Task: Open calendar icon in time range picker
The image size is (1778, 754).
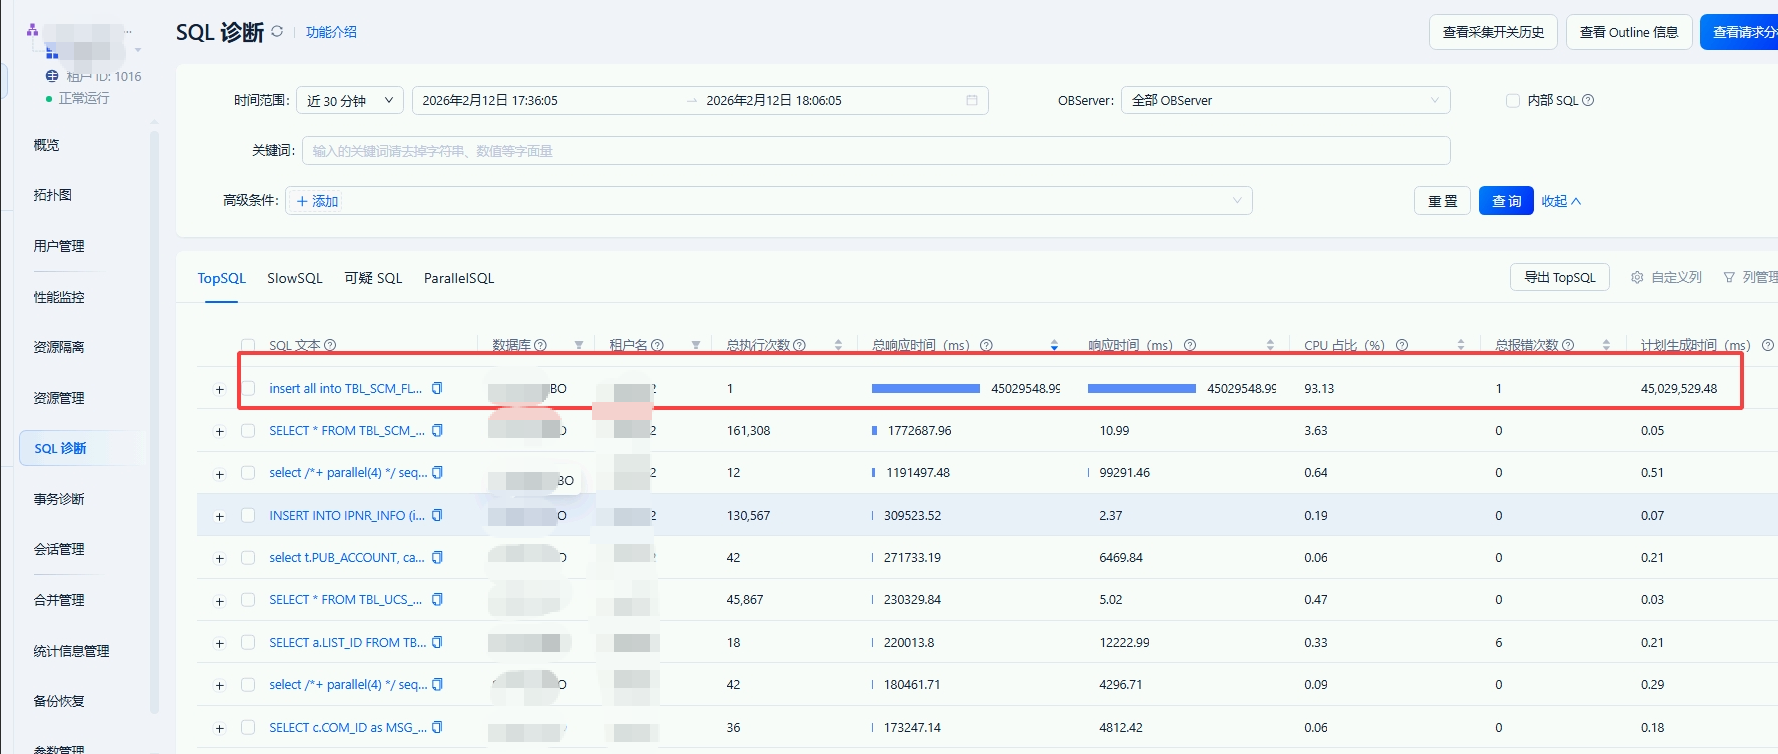Action: [971, 100]
